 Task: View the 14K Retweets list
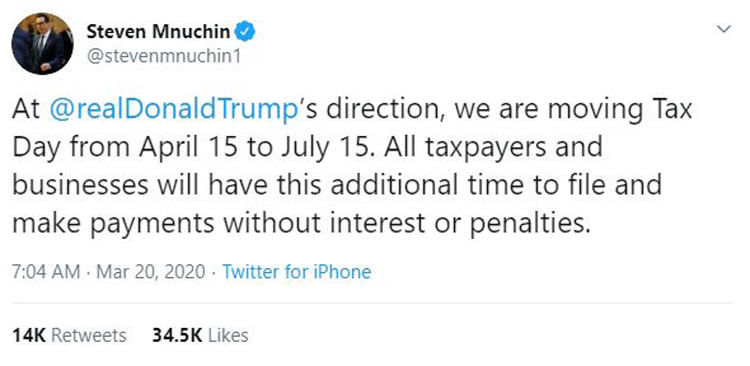pos(69,335)
